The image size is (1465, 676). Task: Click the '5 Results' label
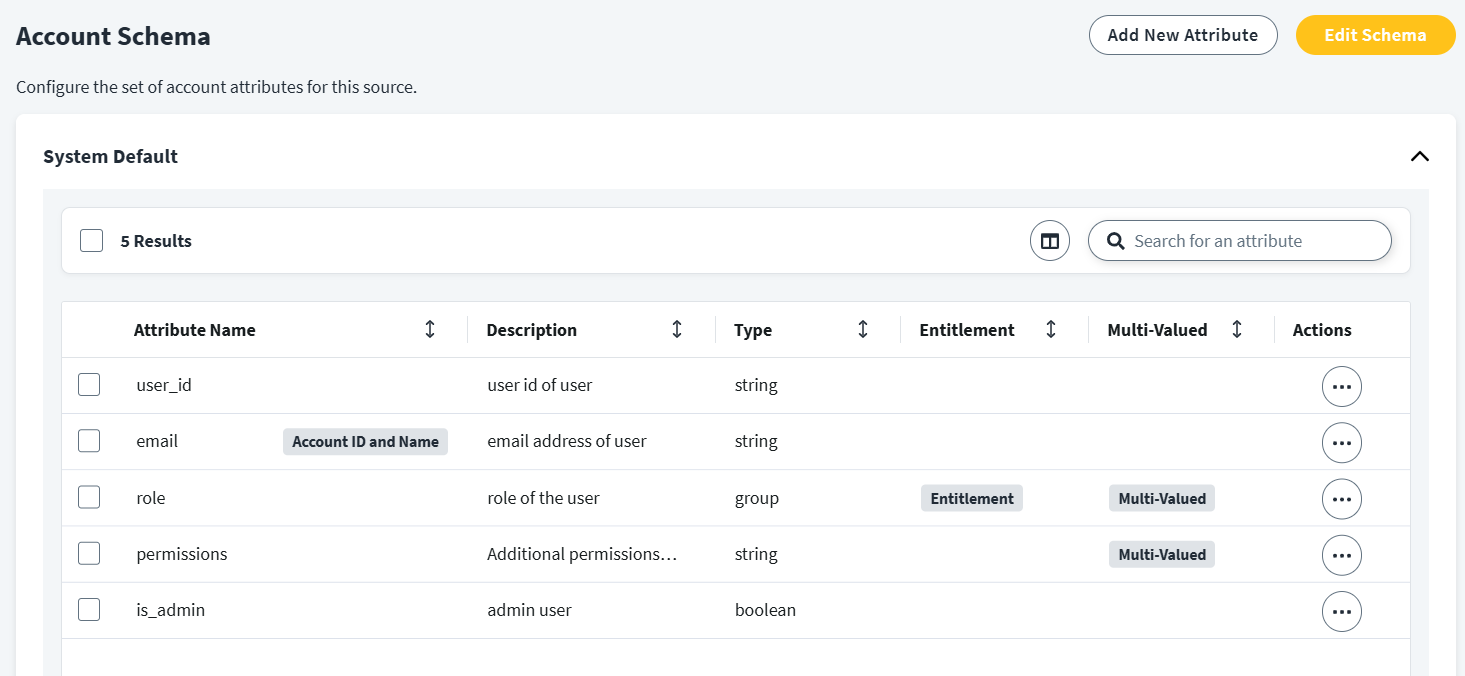click(156, 241)
